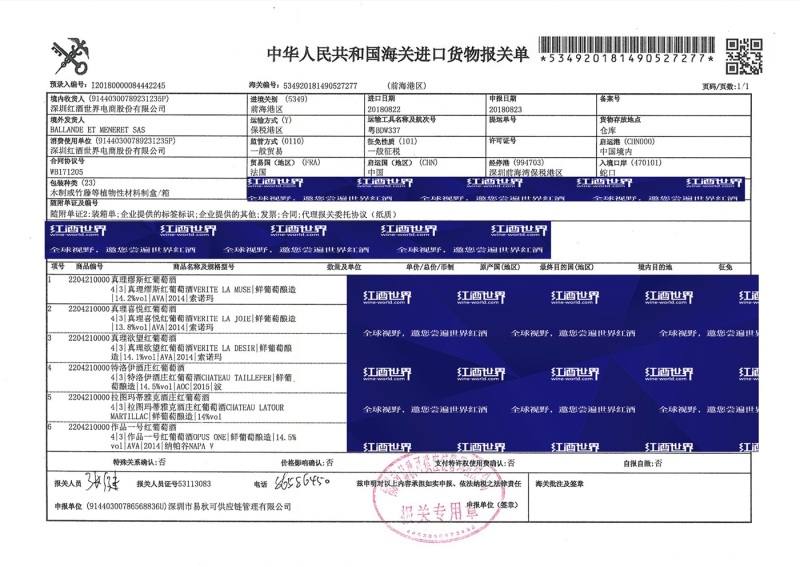
Task: Click the QR code at top right
Action: [x=743, y=55]
